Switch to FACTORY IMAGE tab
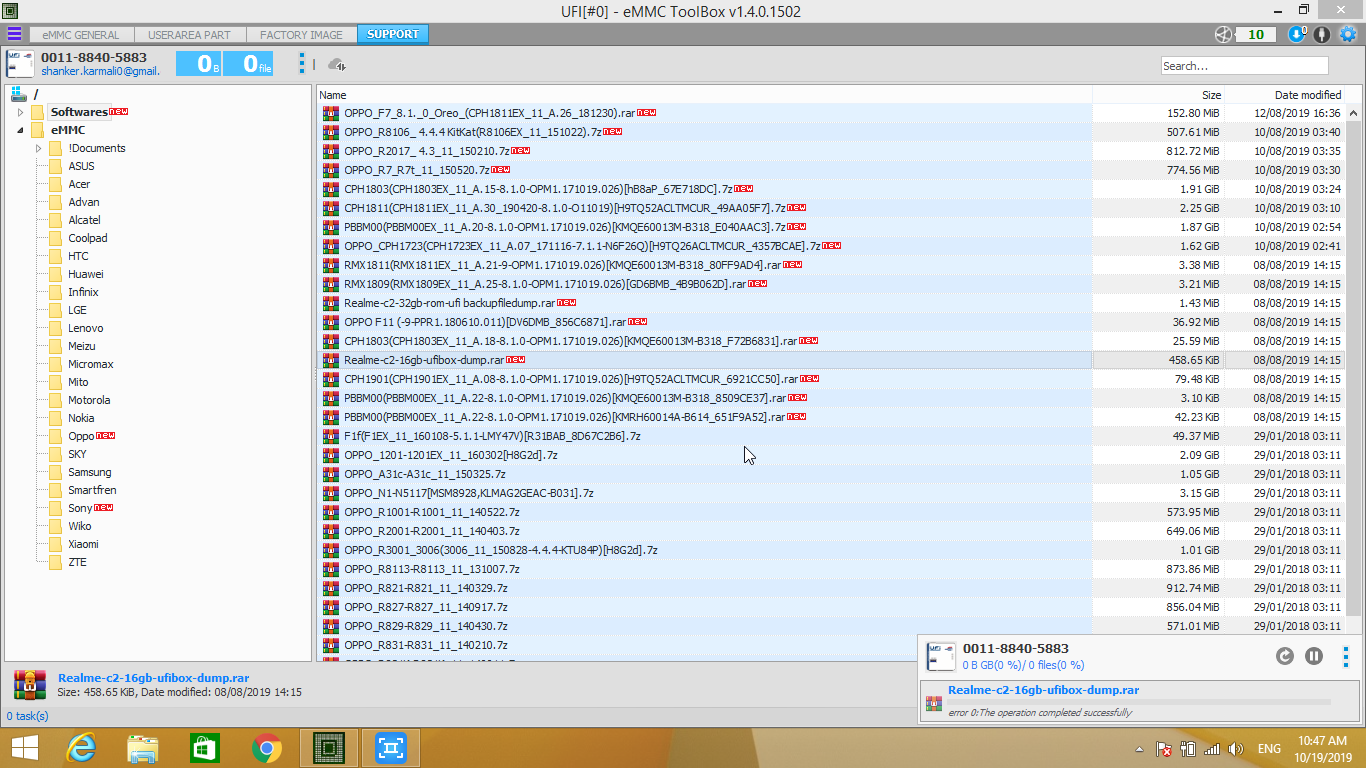 pyautogui.click(x=301, y=34)
